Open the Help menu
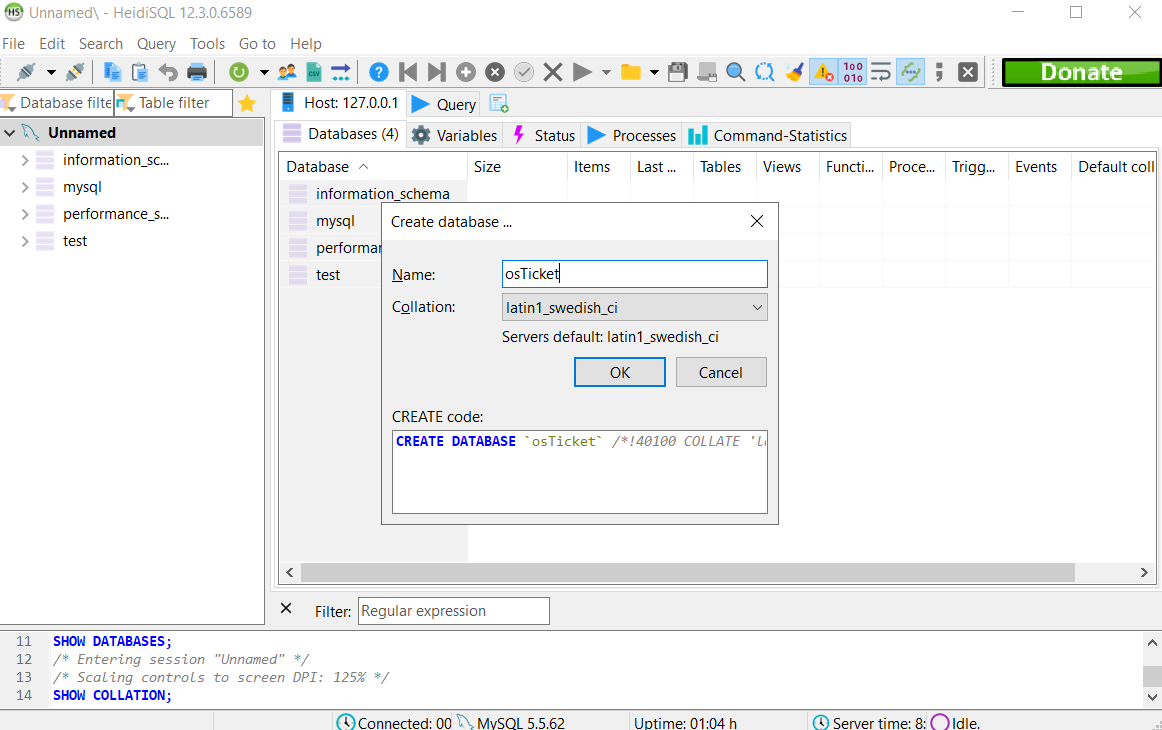Screen dimensions: 1162x730 click(306, 44)
